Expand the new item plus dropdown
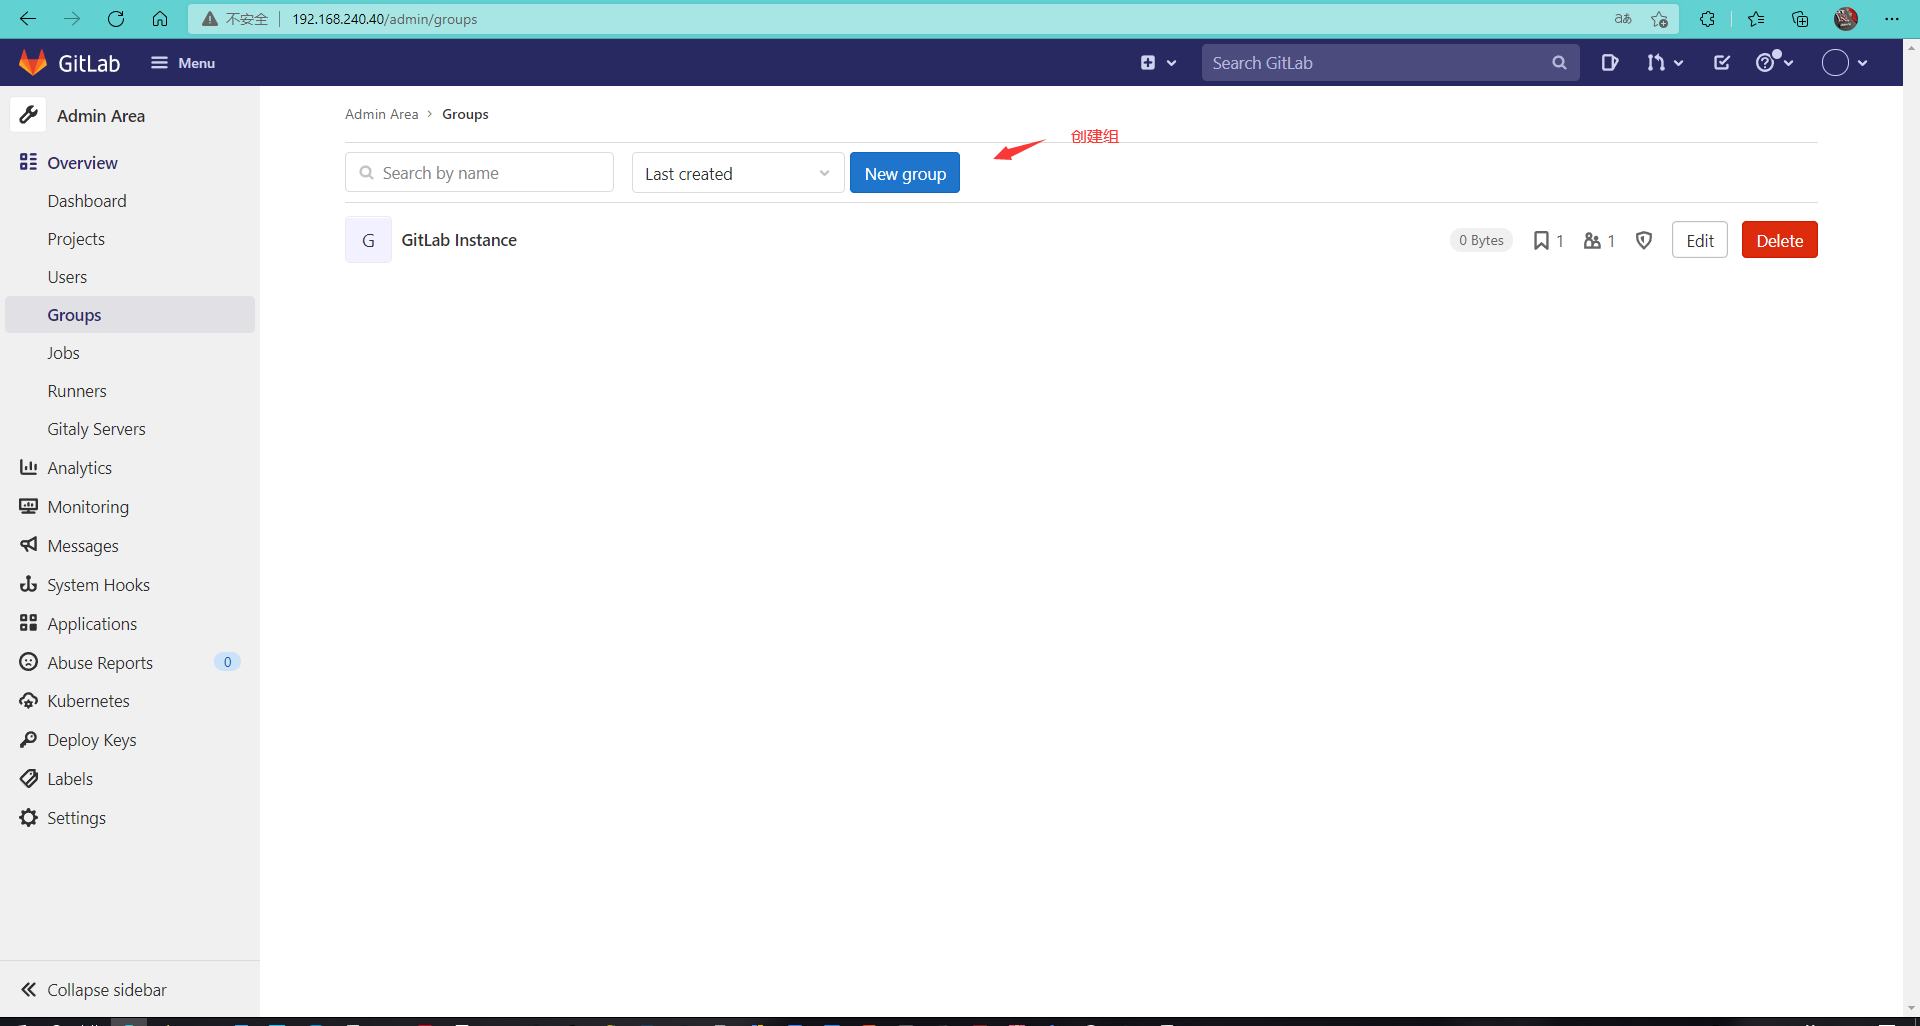Screen dimensions: 1920x1026 pos(1157,62)
